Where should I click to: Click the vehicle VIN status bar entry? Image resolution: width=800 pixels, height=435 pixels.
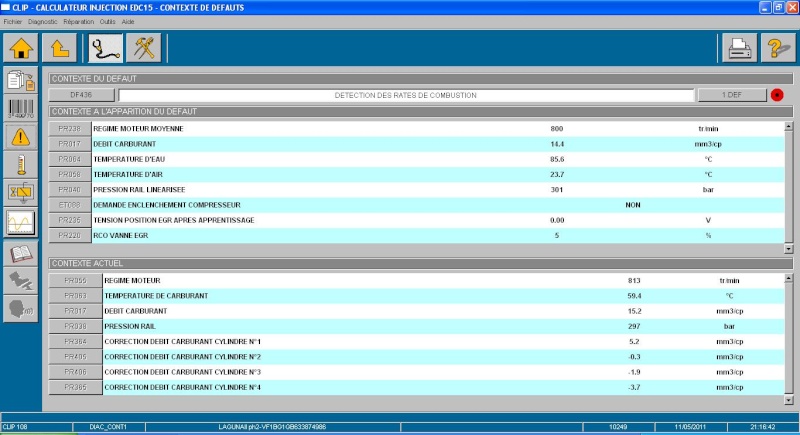(x=272, y=427)
